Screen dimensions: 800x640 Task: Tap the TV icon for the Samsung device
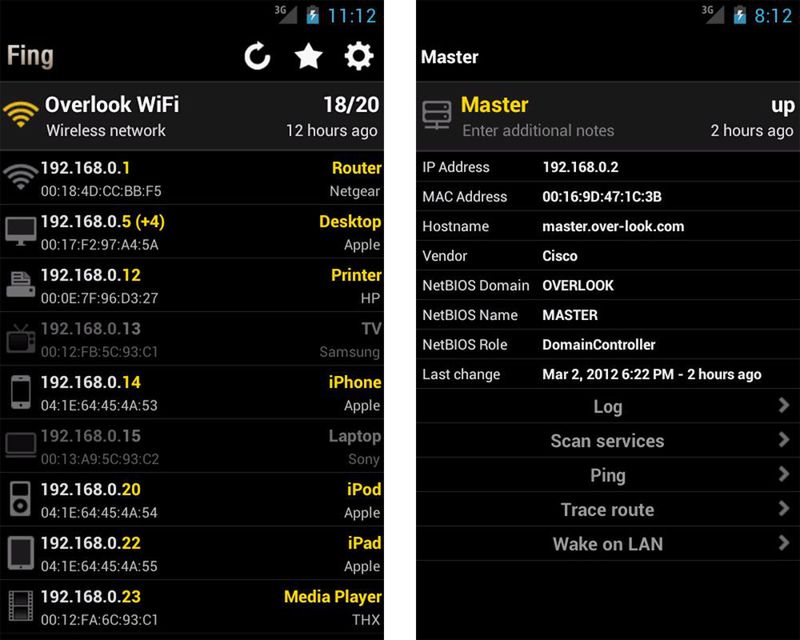point(20,337)
